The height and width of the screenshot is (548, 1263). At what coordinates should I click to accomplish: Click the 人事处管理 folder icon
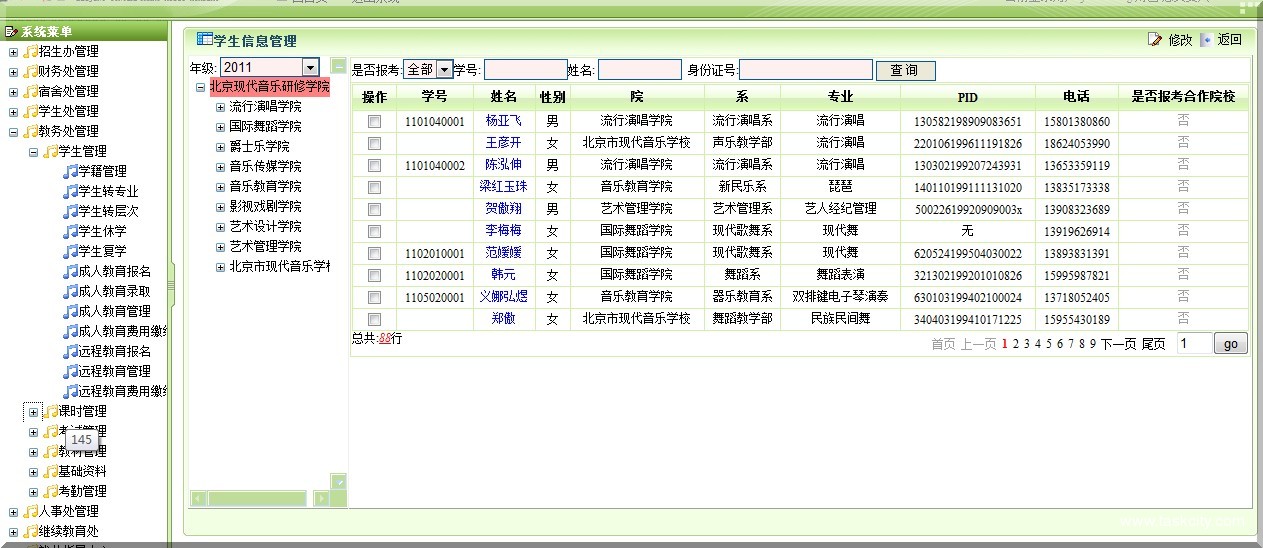[30, 511]
